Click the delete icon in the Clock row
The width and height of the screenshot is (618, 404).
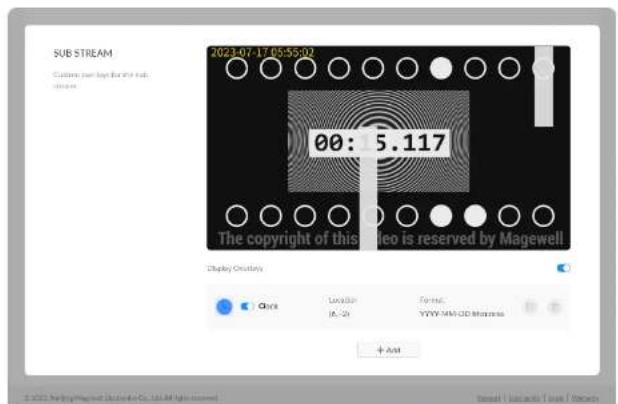(x=554, y=307)
